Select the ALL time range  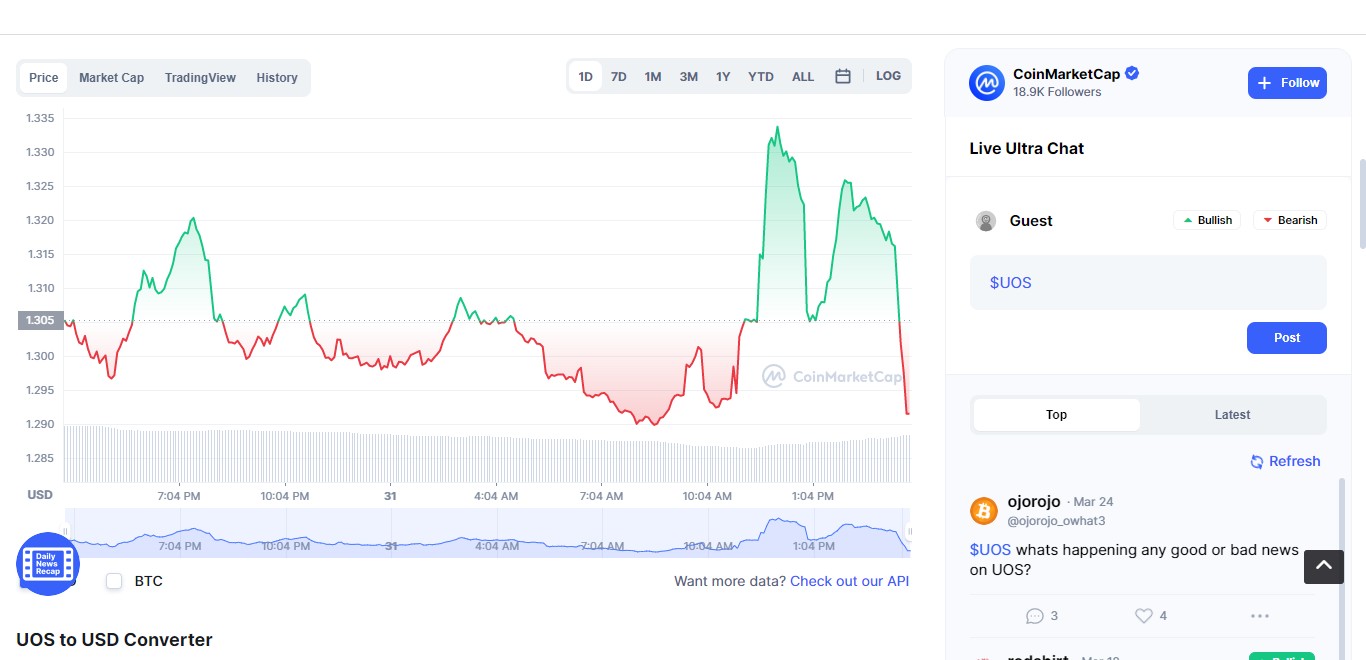click(803, 76)
